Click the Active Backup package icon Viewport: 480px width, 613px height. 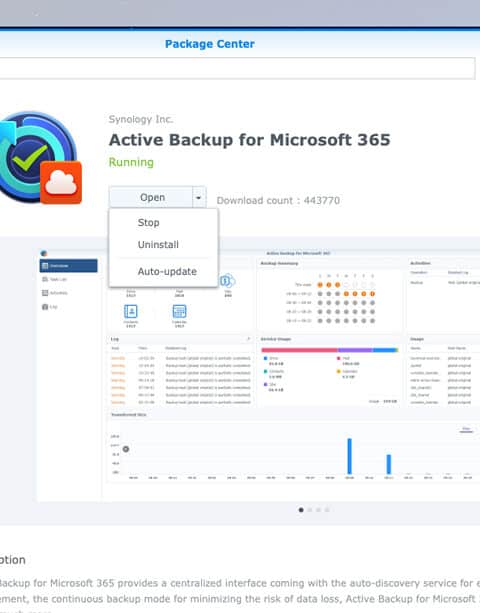pyautogui.click(x=40, y=158)
